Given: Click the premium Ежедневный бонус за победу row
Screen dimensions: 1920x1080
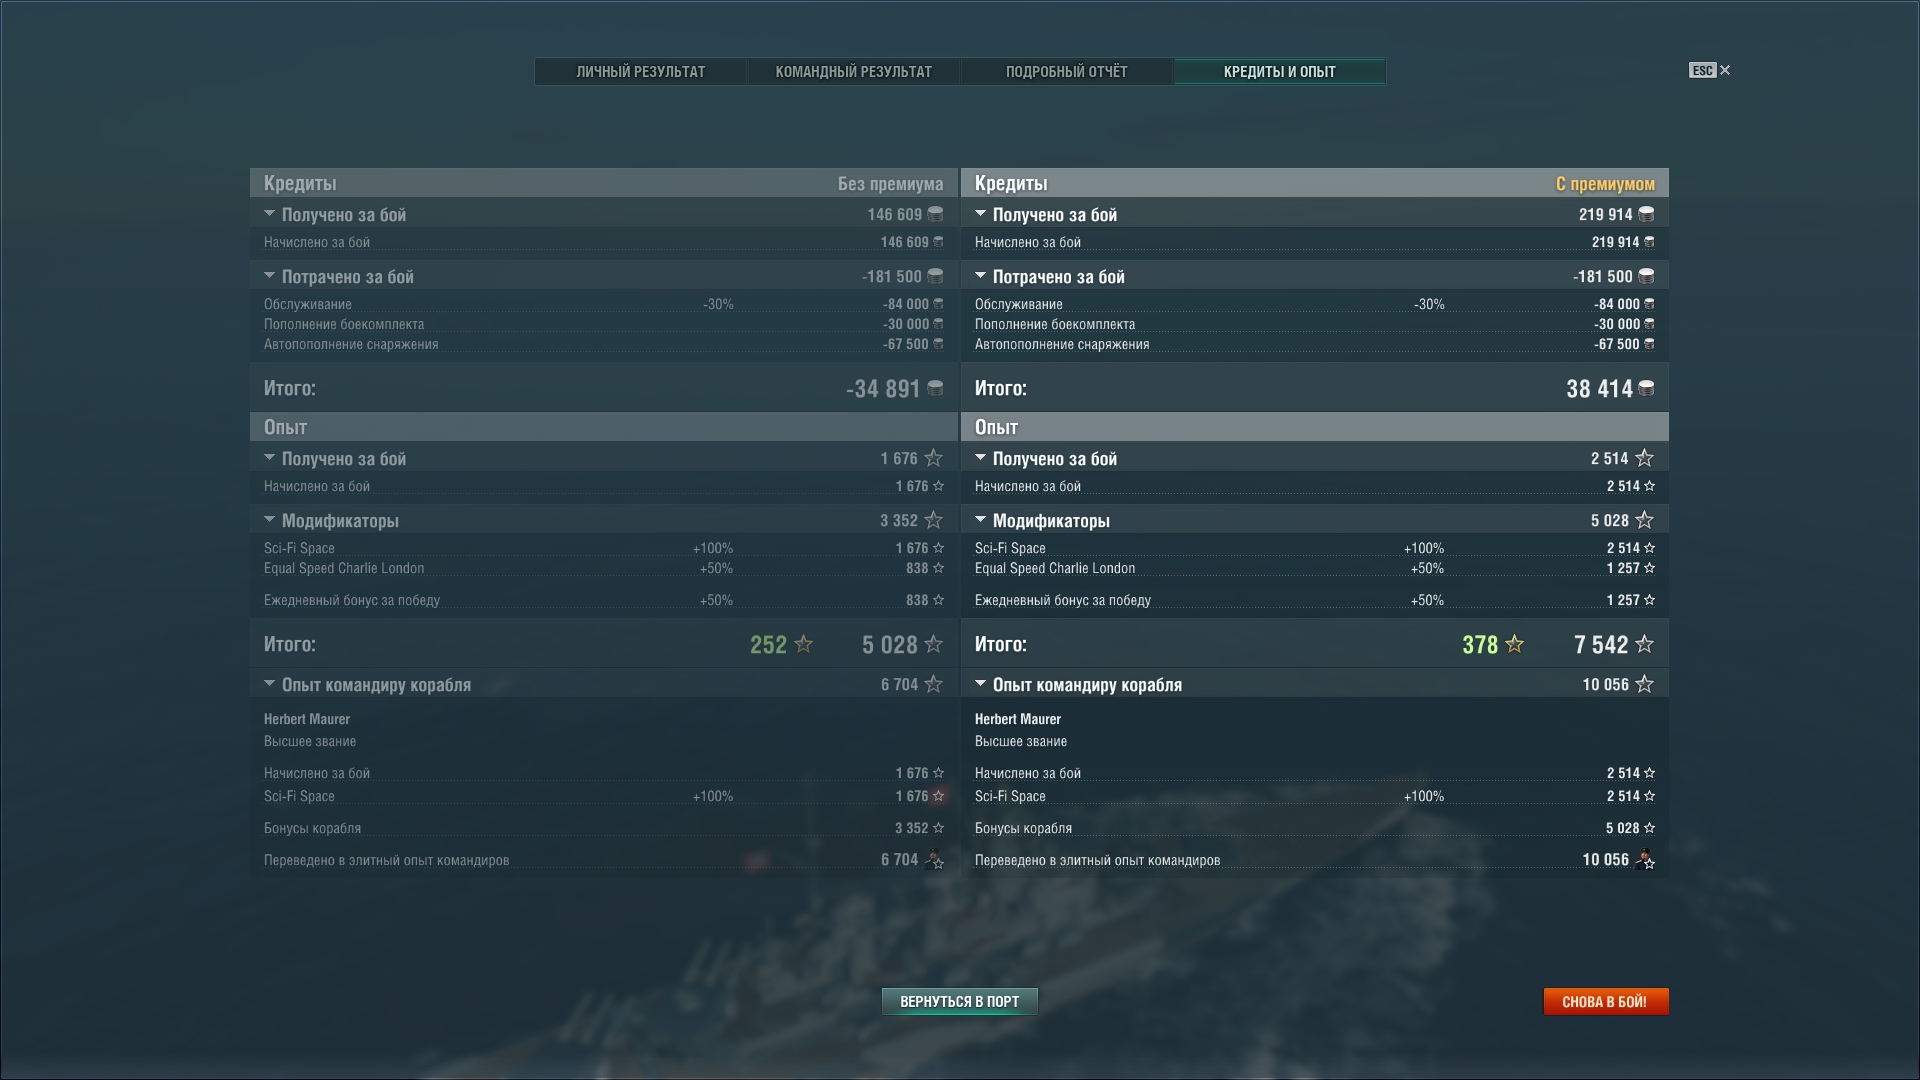Looking at the screenshot, I should (x=1315, y=600).
